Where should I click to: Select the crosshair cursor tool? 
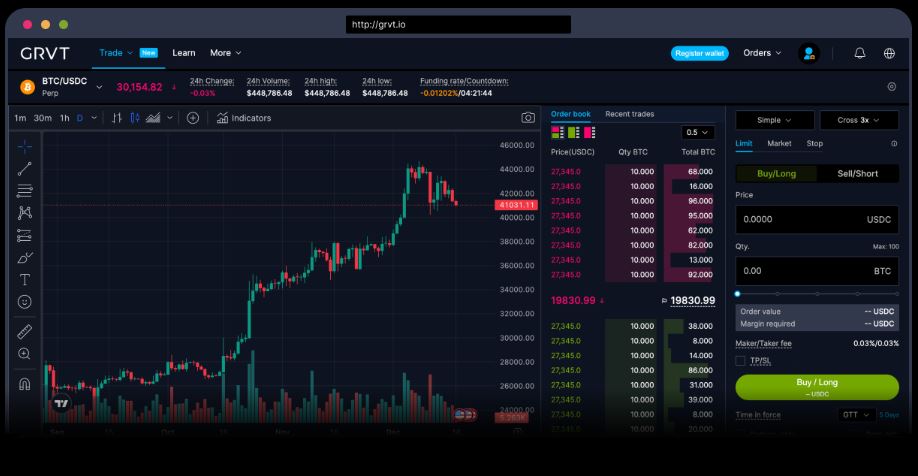coord(25,146)
